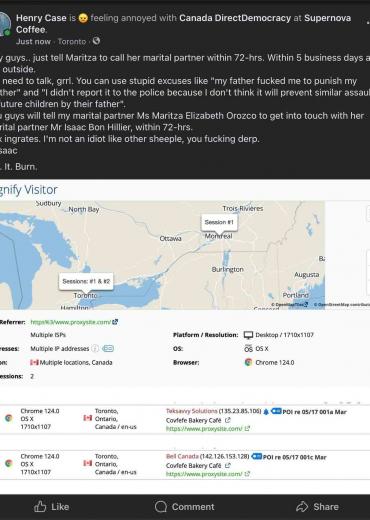
Task: Open the Comment bubble icon
Action: click(161, 507)
